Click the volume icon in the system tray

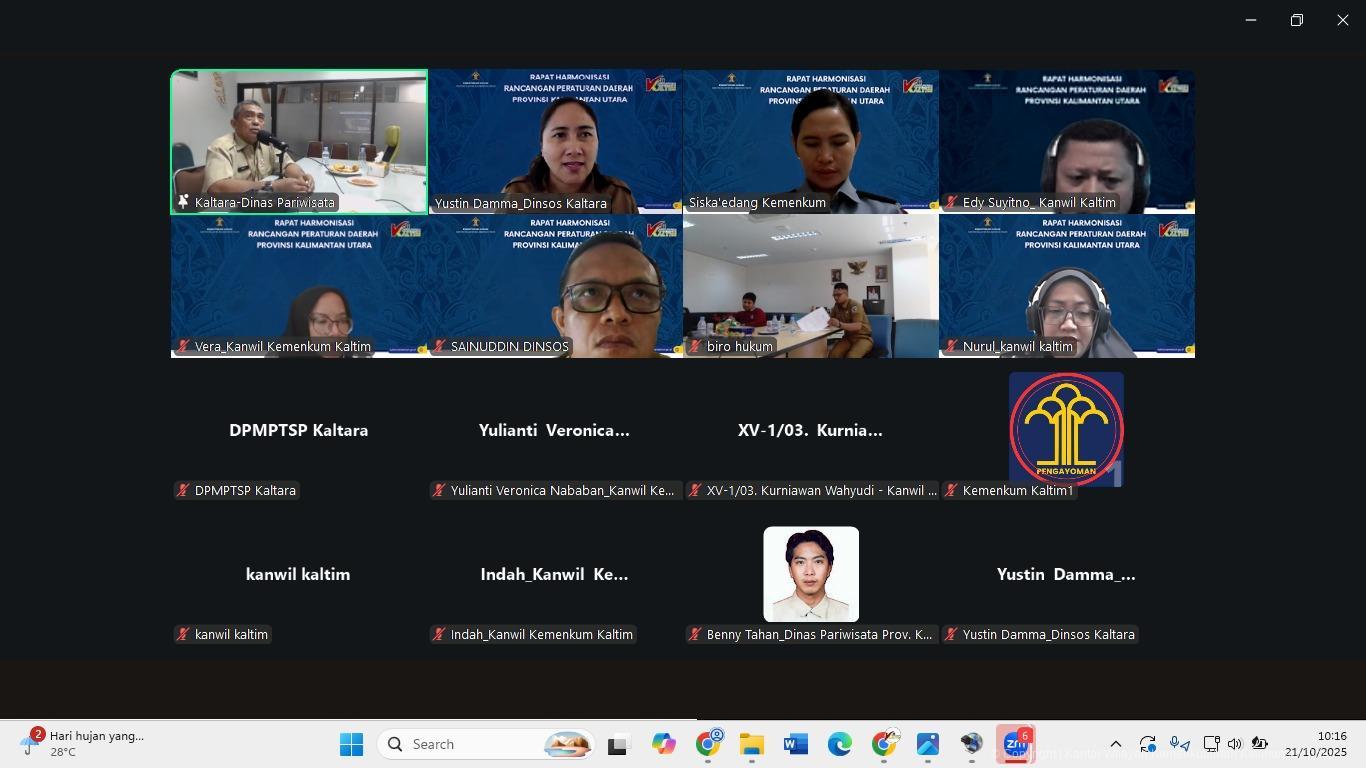tap(1234, 744)
